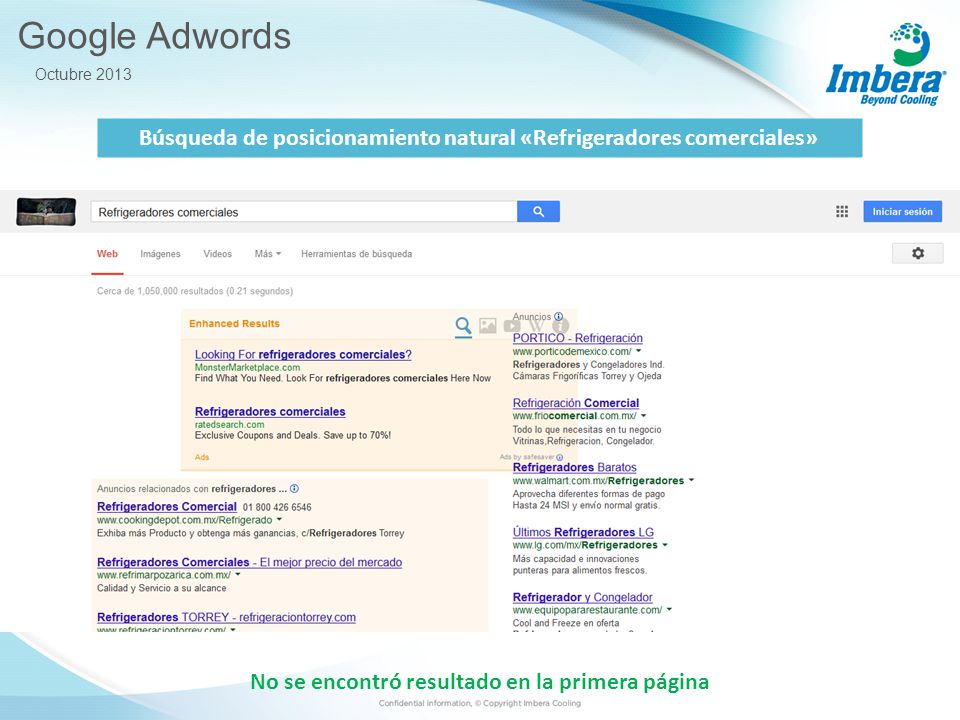Click Confidential information copyright footer
Screen dimensions: 960x720
point(479,703)
